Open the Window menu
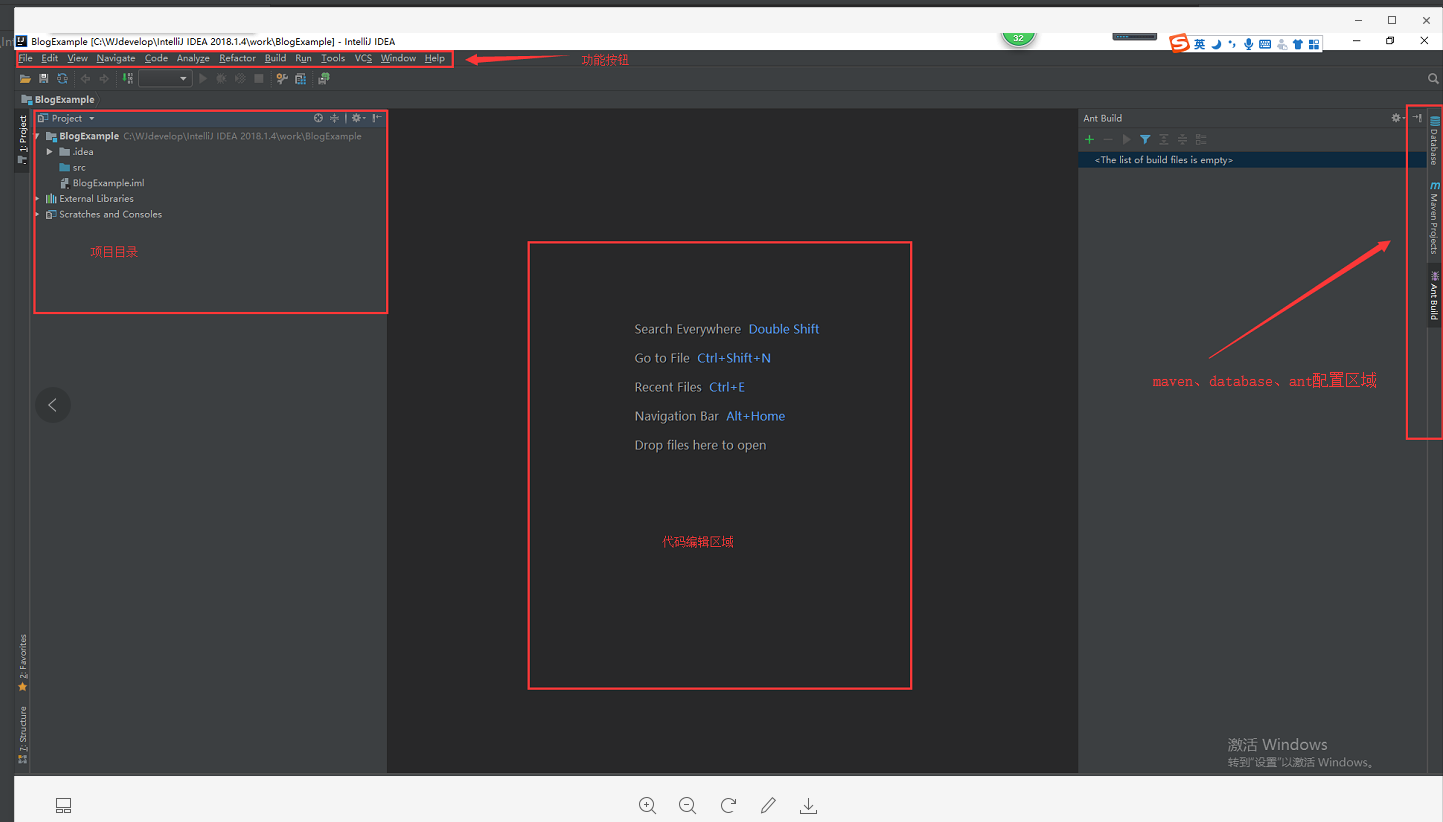Image resolution: width=1443 pixels, height=822 pixels. [398, 58]
